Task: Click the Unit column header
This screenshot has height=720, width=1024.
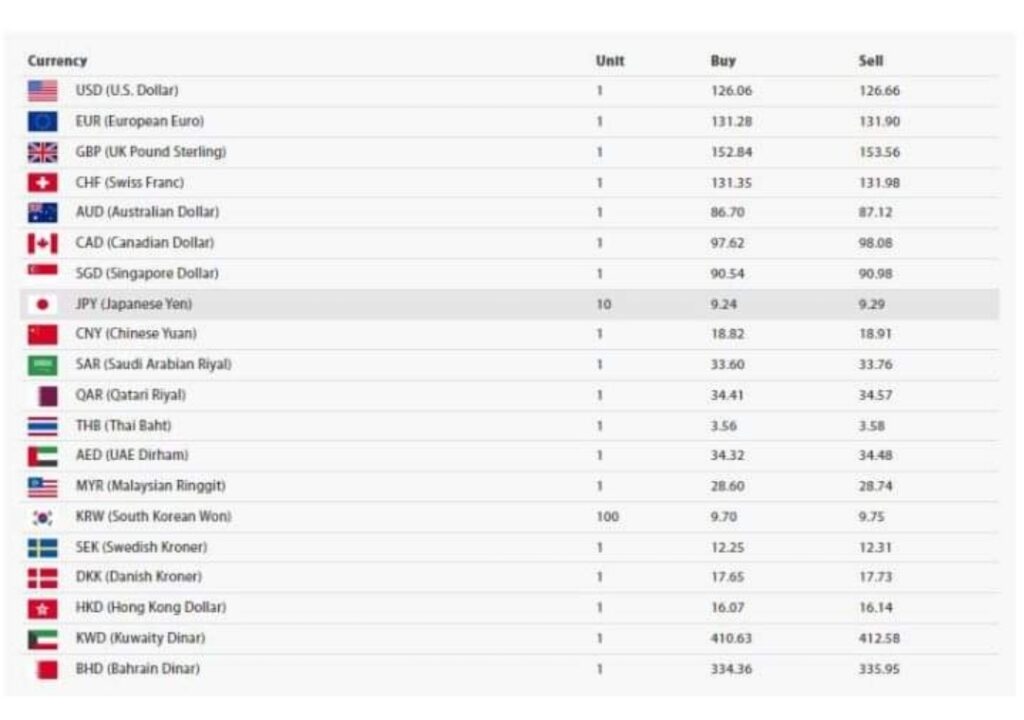Action: pyautogui.click(x=610, y=61)
